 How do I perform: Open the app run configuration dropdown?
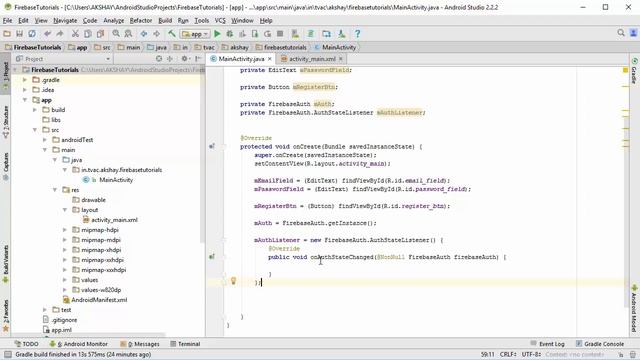pyautogui.click(x=196, y=34)
